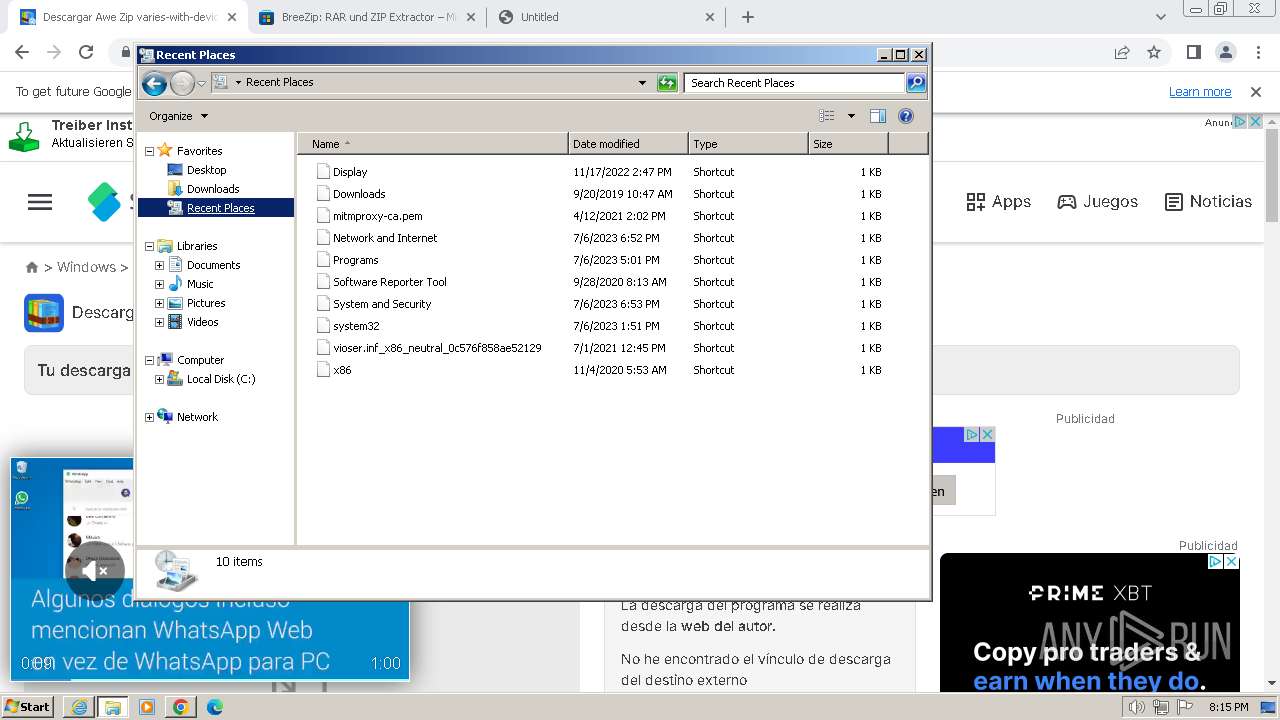Open Chrome profile avatar icon
Viewport: 1280px width, 720px height.
pyautogui.click(x=1225, y=52)
